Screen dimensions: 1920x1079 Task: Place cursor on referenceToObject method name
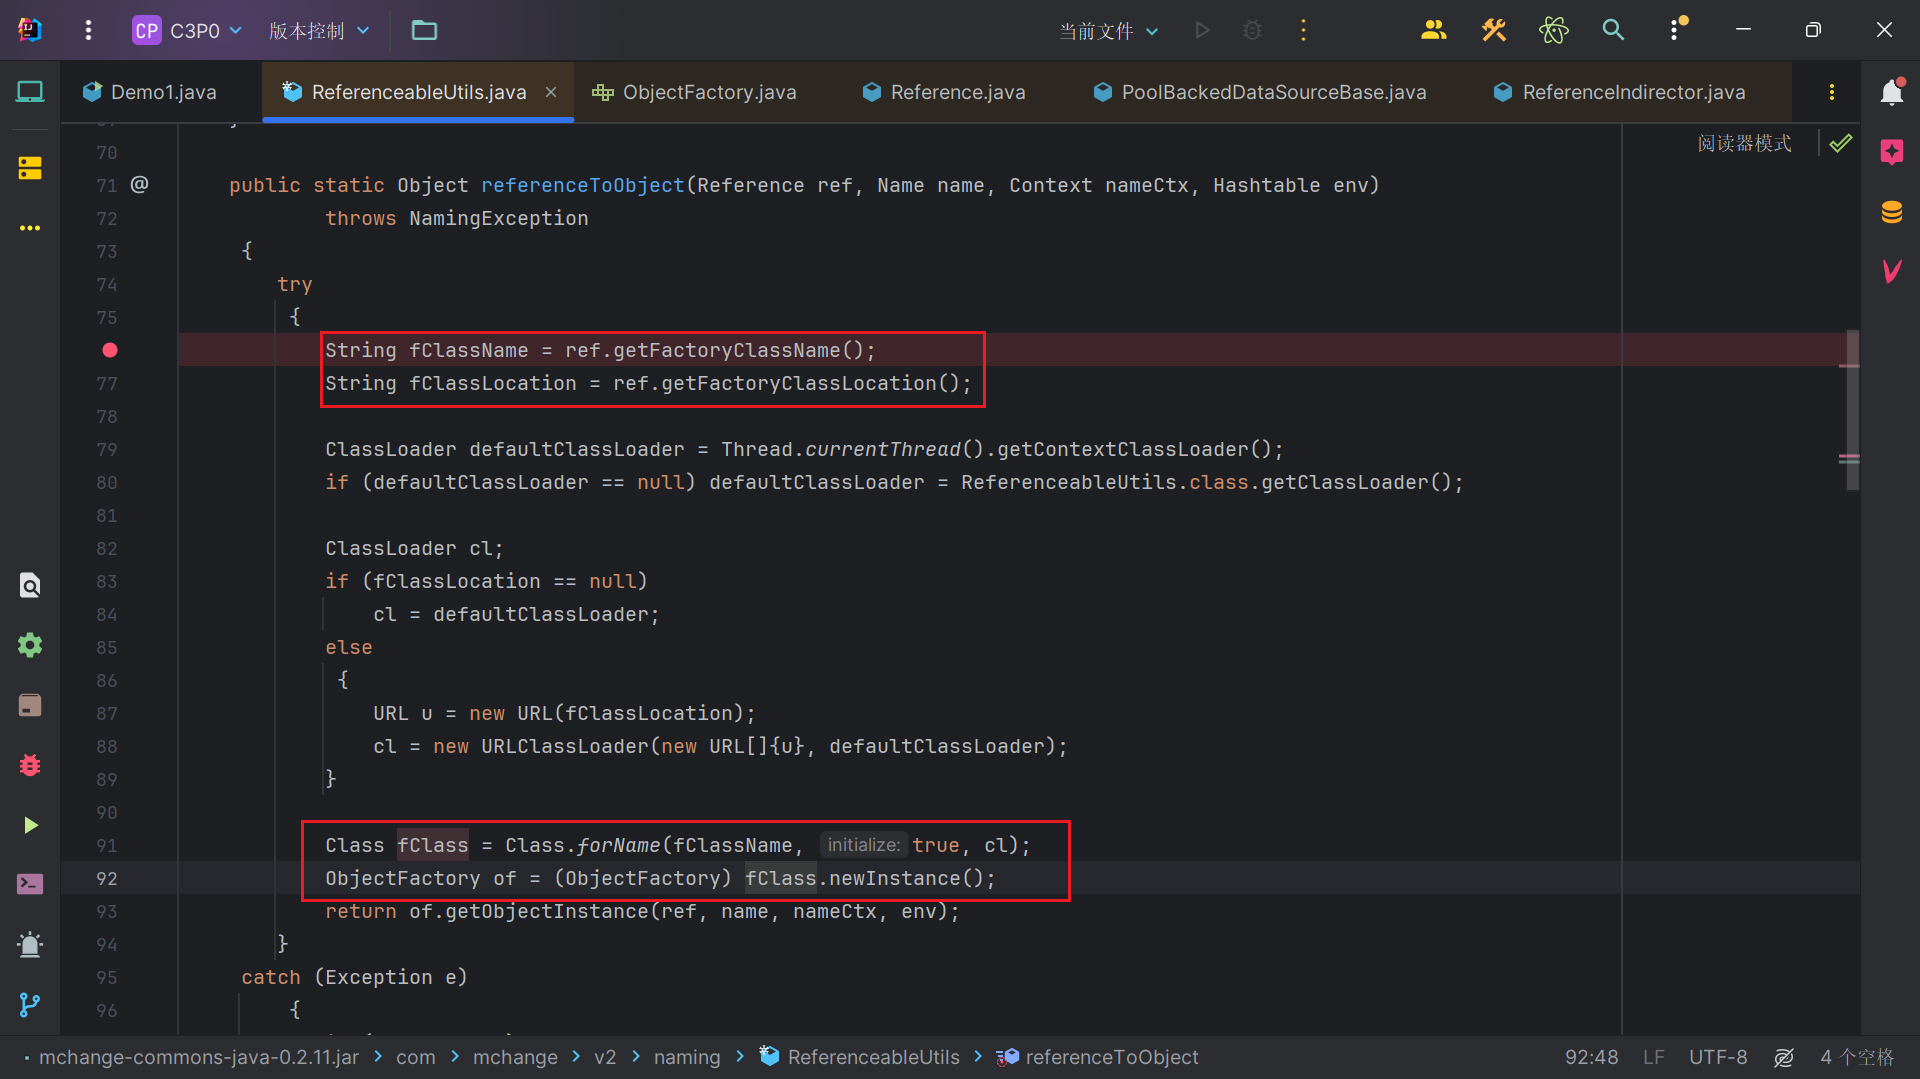(583, 185)
